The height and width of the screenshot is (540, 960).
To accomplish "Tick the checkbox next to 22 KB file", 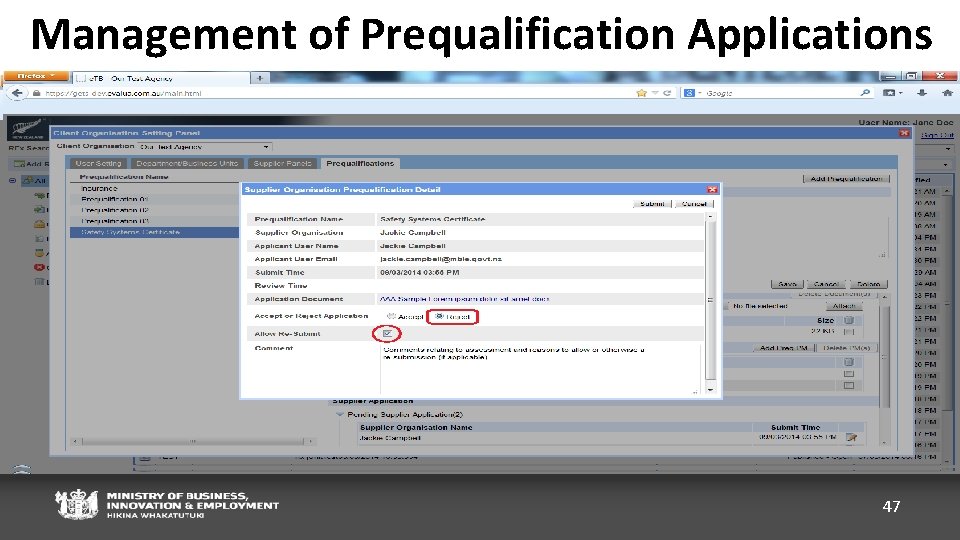I will 849,332.
